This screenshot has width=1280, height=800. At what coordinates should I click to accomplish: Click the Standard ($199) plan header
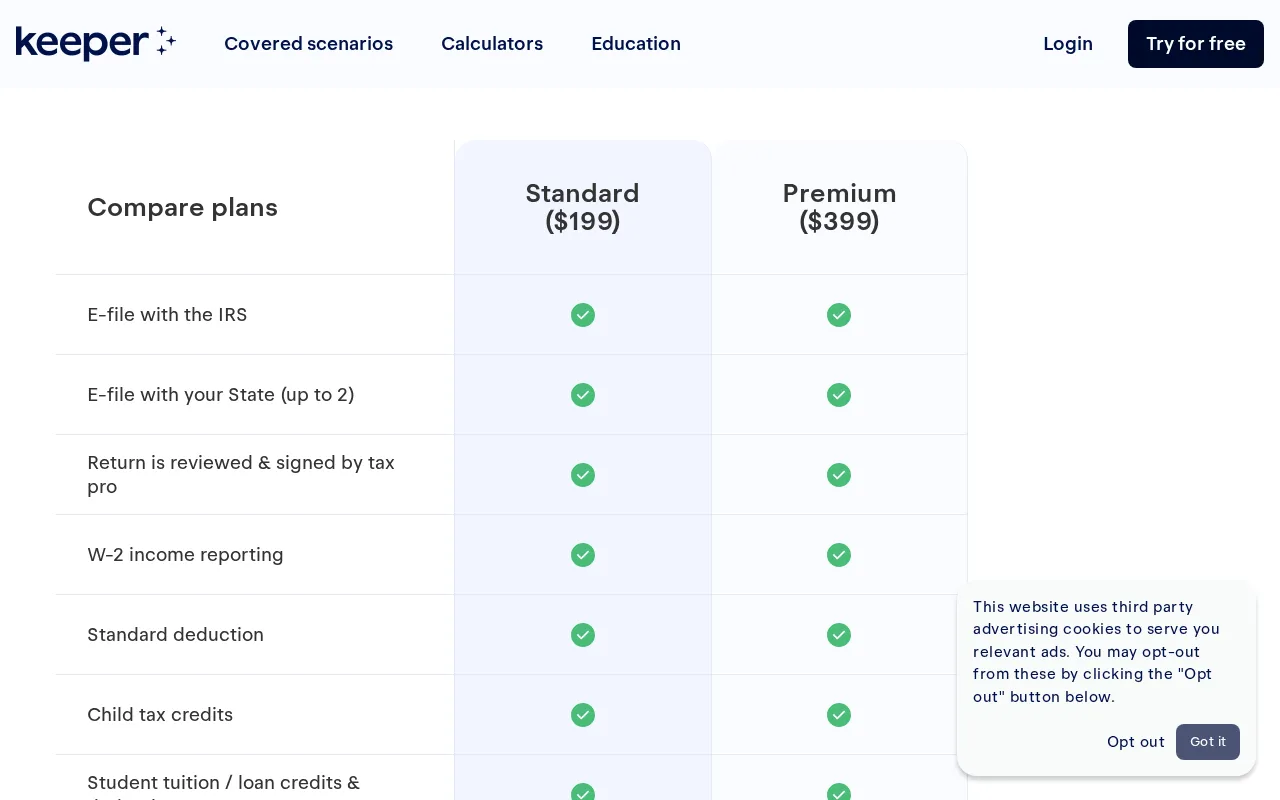pyautogui.click(x=583, y=207)
